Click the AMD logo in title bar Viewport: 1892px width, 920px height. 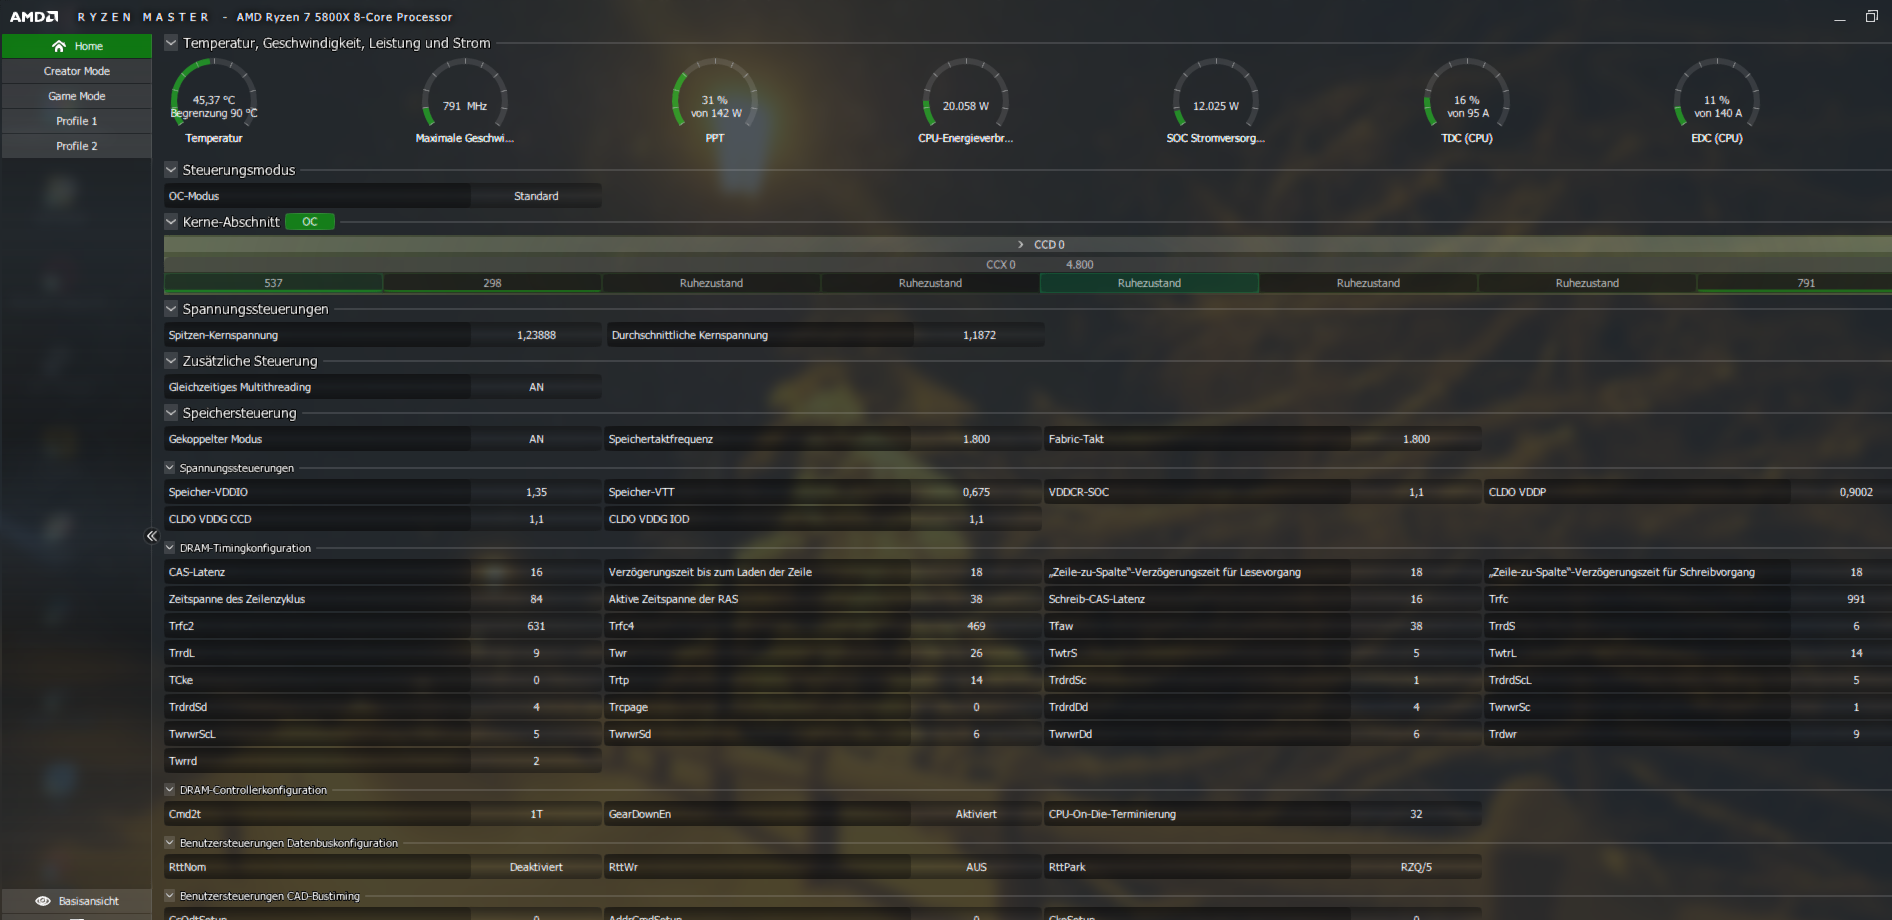click(34, 17)
